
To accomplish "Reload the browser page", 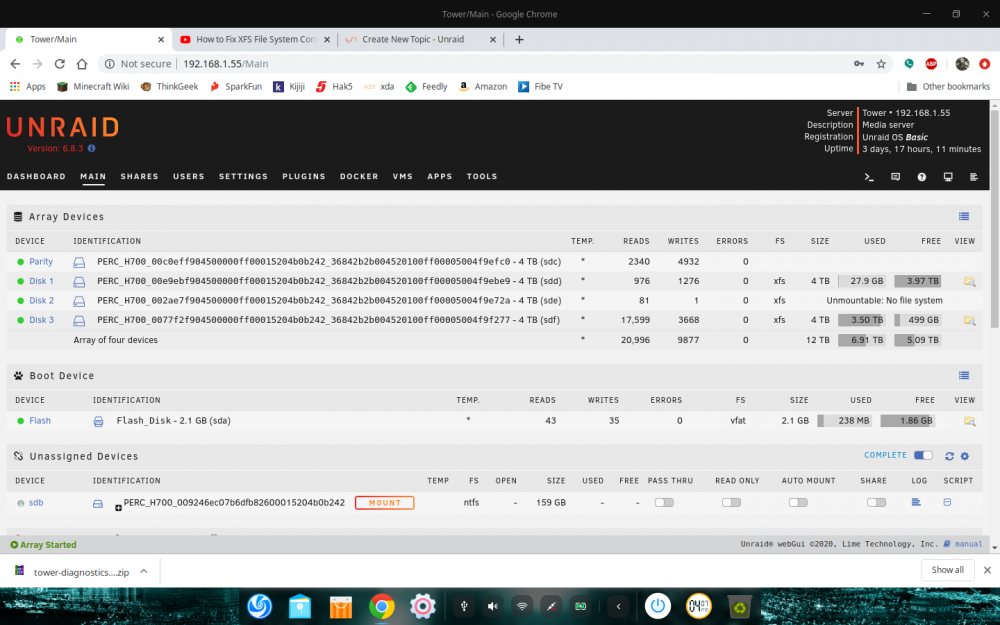I will tap(59, 64).
